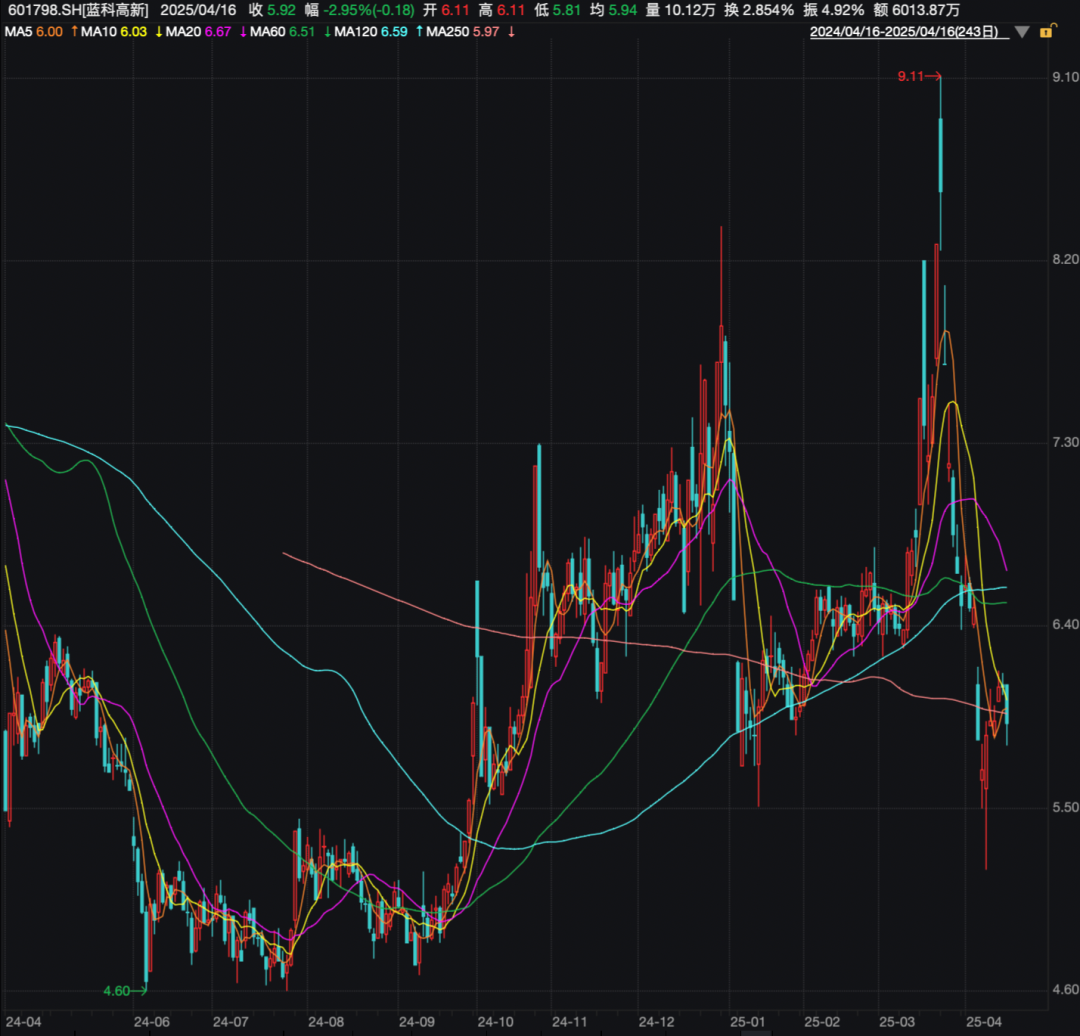Click the 24-06 label on time axis
The width and height of the screenshot is (1080, 1036).
pos(152,1022)
